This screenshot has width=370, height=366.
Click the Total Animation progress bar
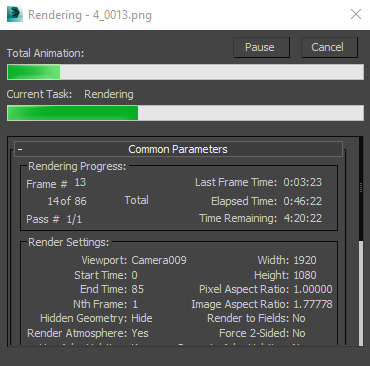pos(185,72)
